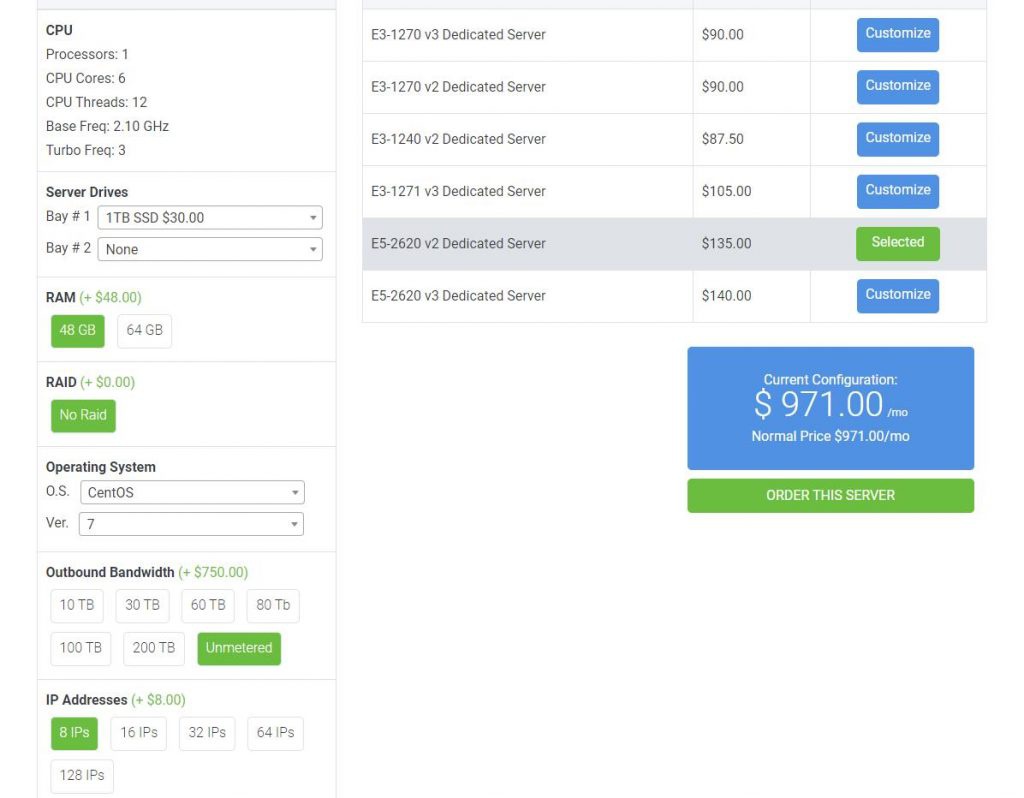
Task: Select Unmetered bandwidth option
Action: click(x=239, y=648)
